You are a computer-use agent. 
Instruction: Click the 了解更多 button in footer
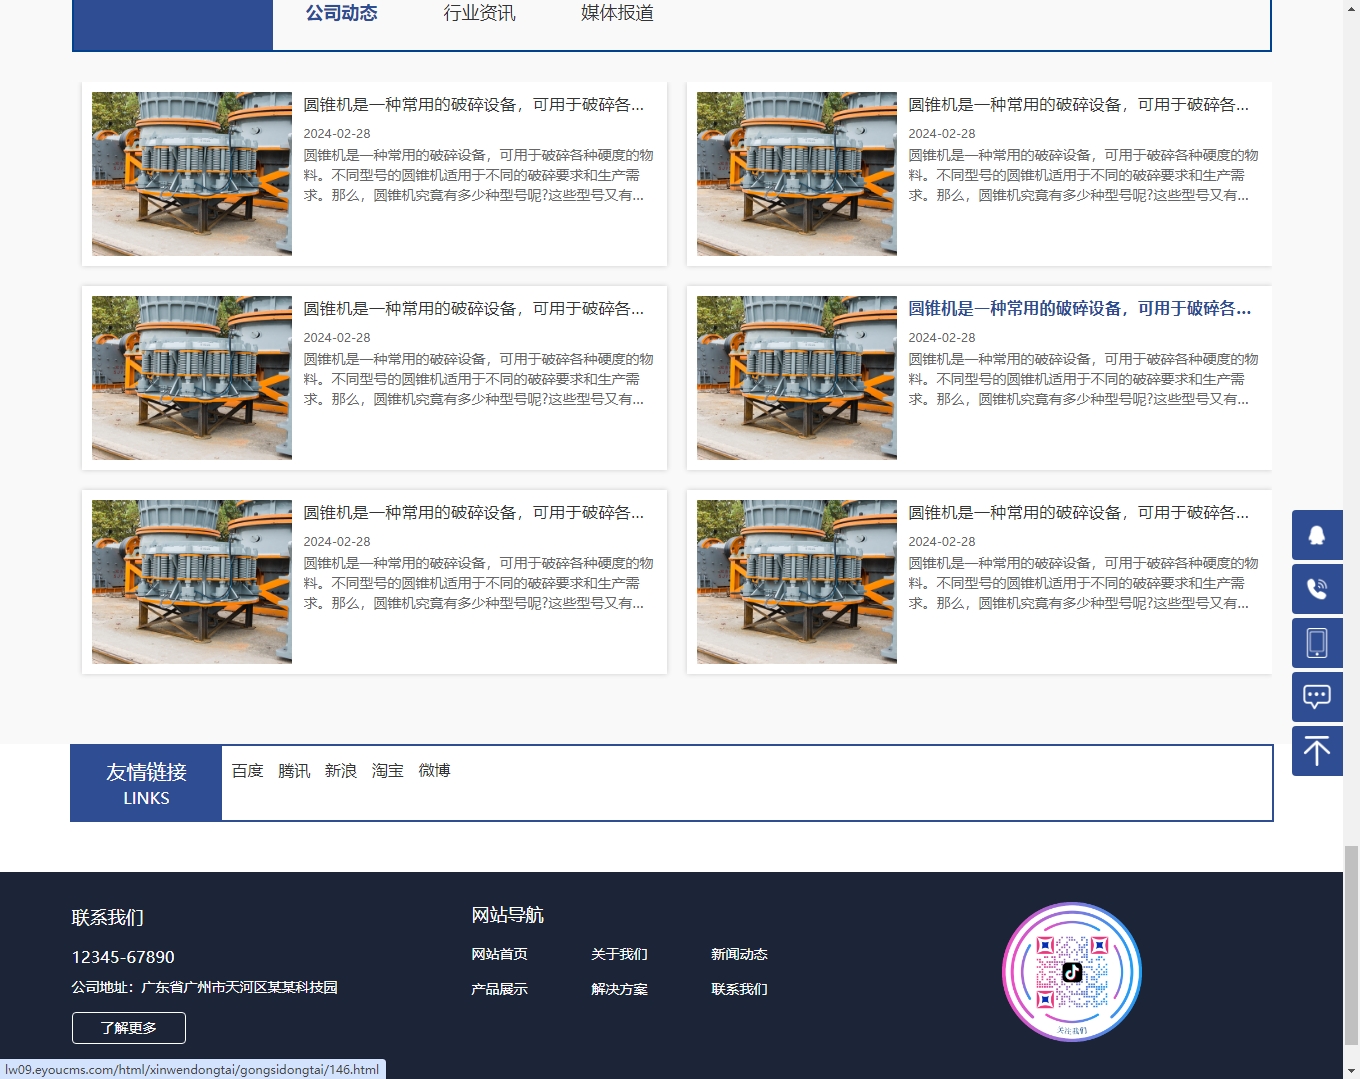tap(129, 1028)
